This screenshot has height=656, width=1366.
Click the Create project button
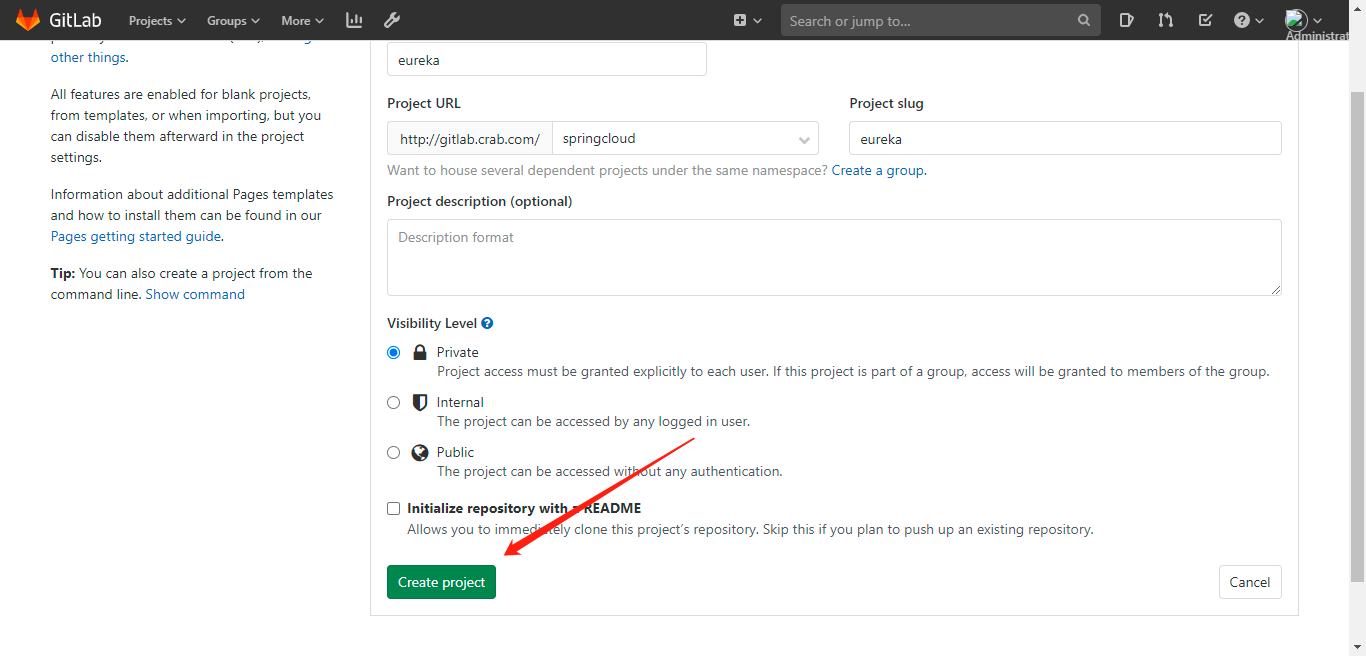coord(441,582)
